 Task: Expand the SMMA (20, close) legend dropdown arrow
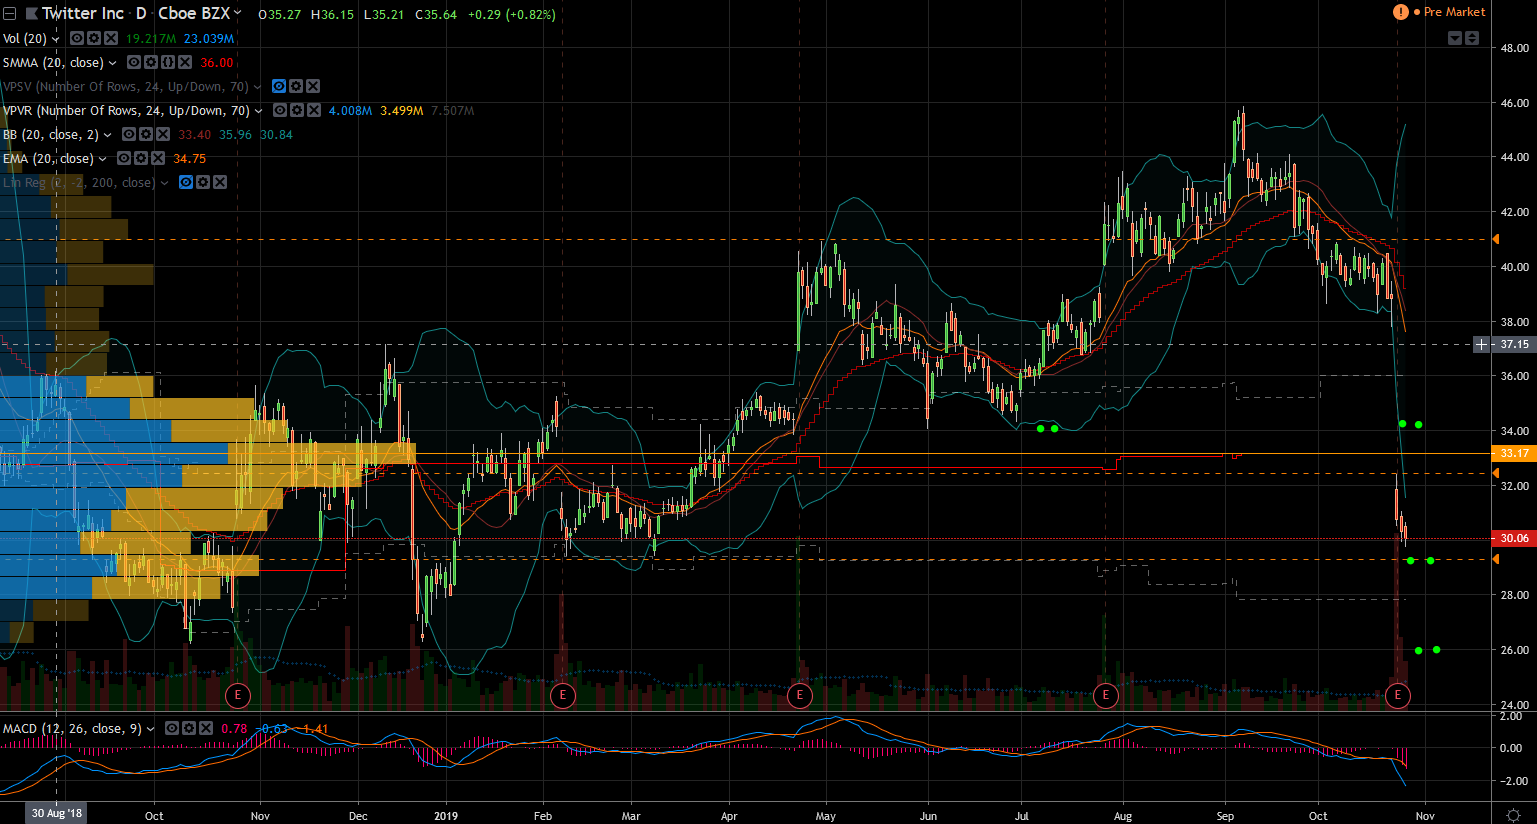[x=112, y=63]
